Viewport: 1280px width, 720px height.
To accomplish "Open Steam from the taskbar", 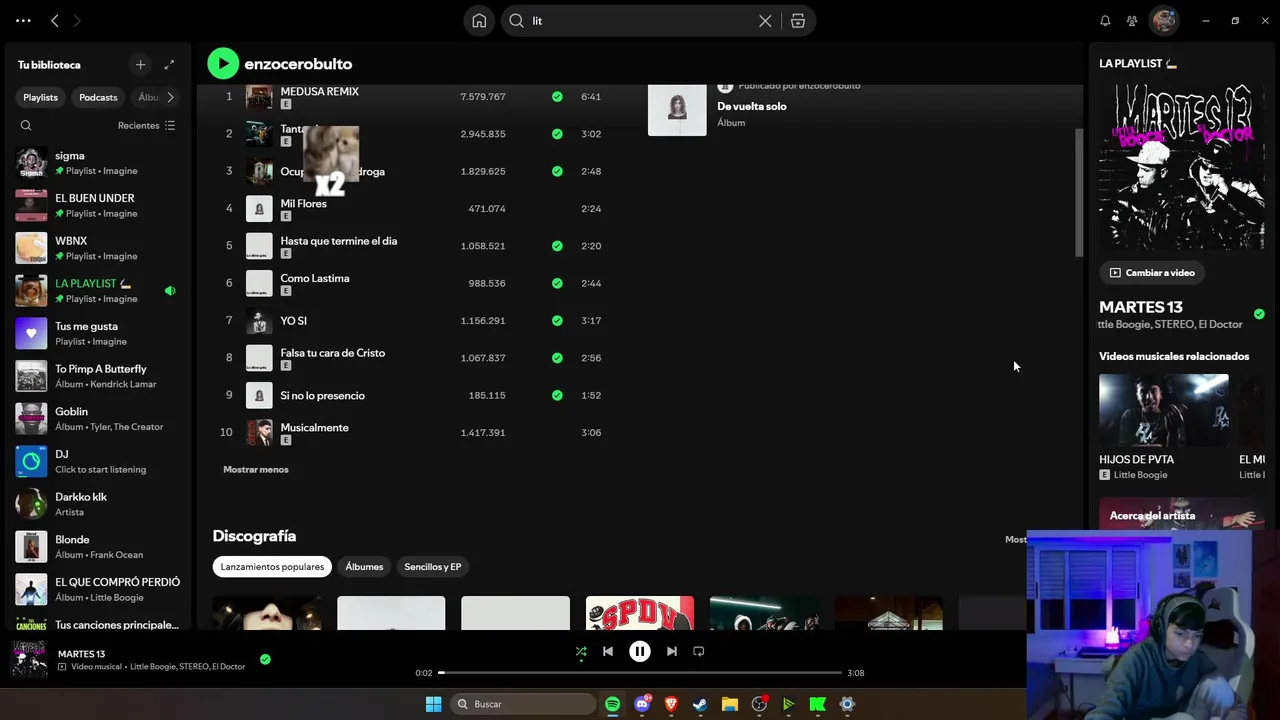I will 700,704.
